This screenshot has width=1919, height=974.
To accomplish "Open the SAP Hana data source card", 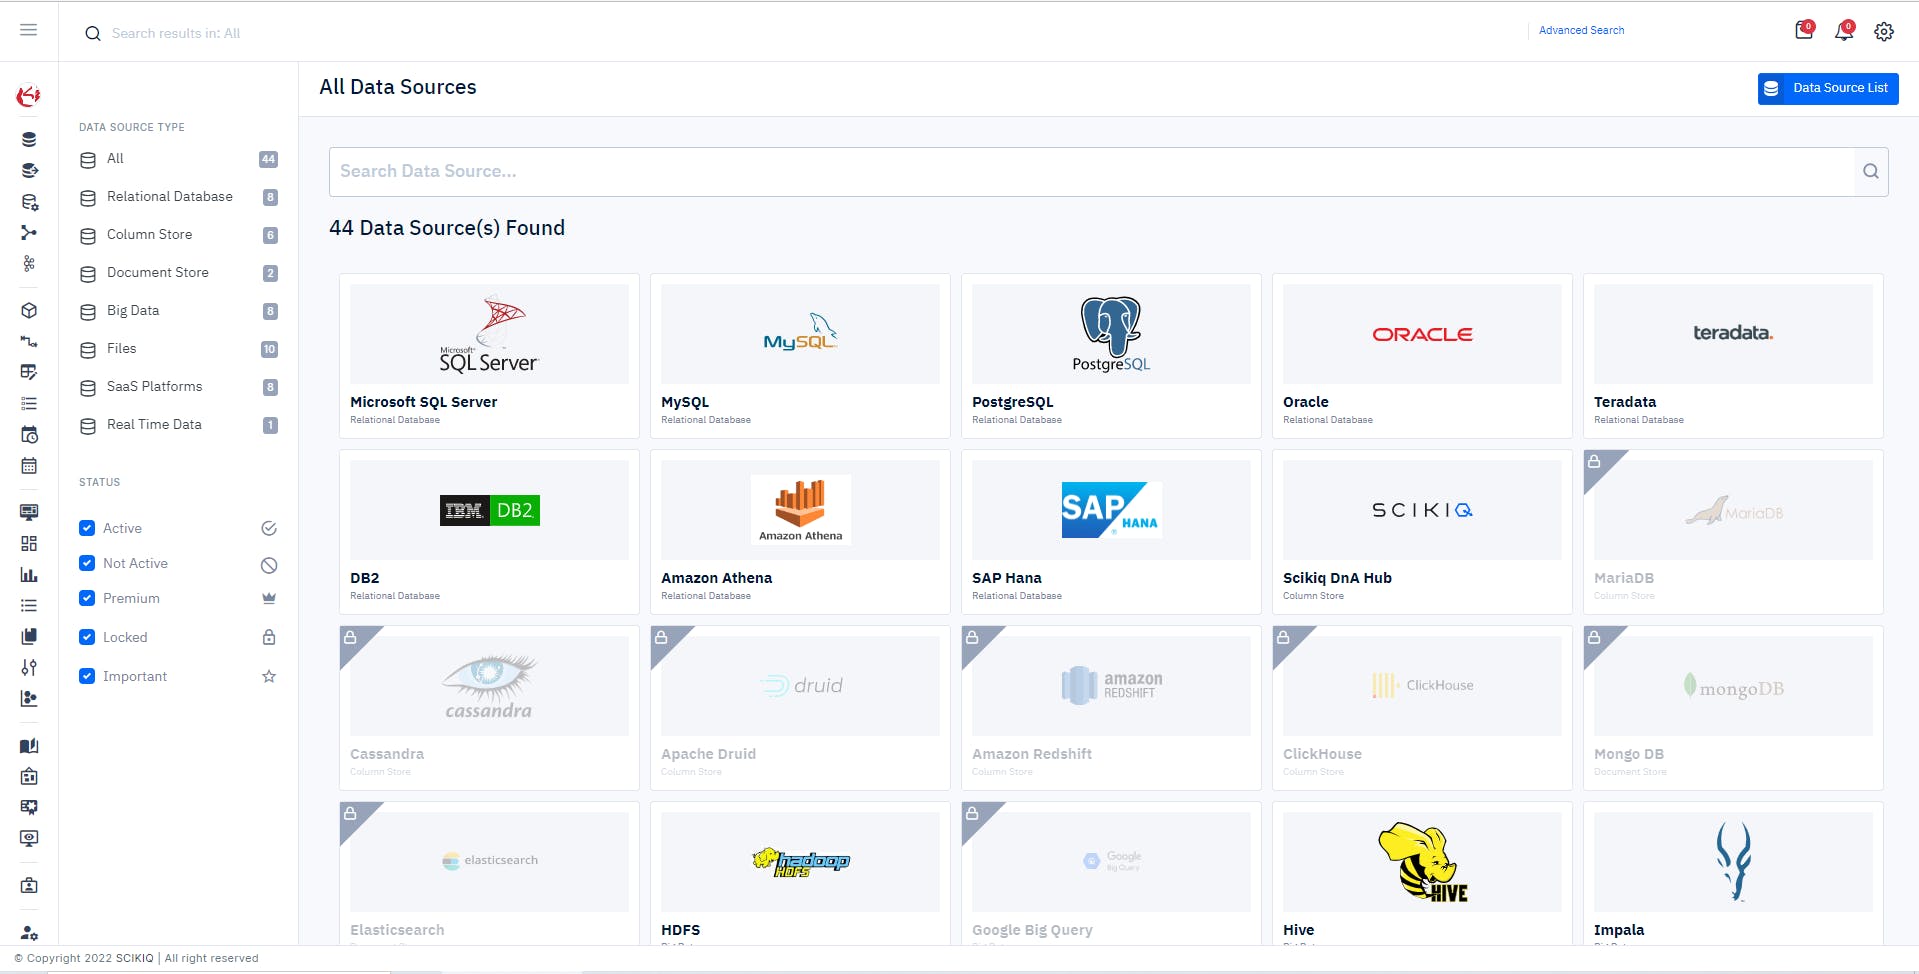I will pos(1111,532).
